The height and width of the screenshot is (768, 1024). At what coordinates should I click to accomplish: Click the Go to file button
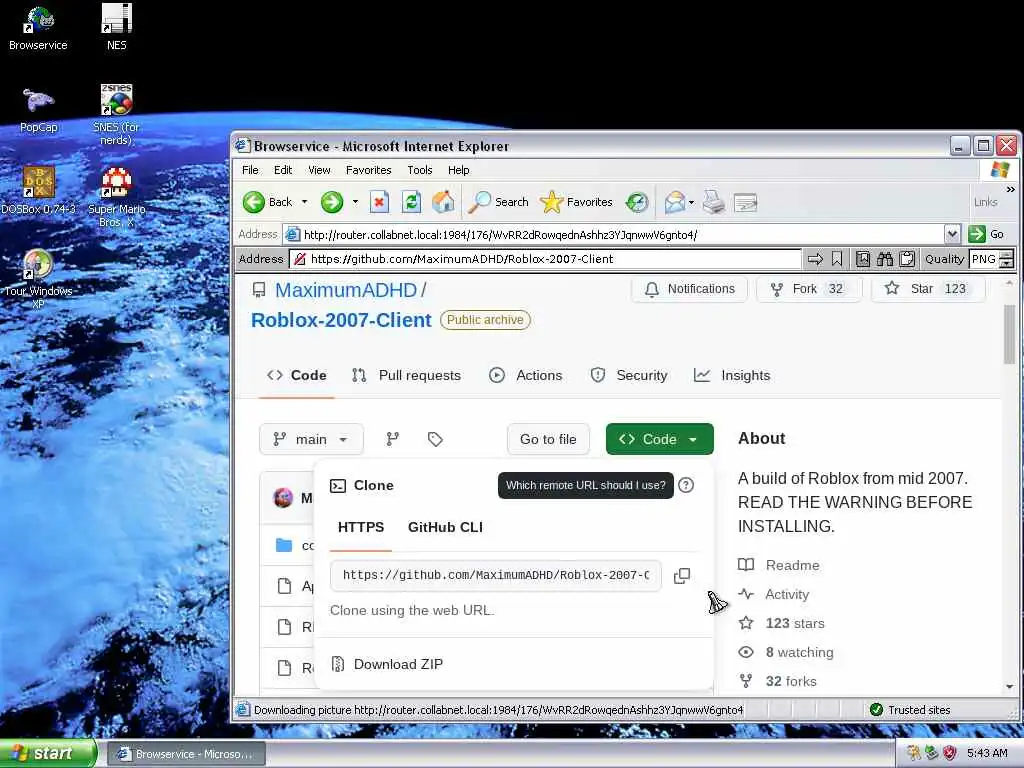(548, 439)
